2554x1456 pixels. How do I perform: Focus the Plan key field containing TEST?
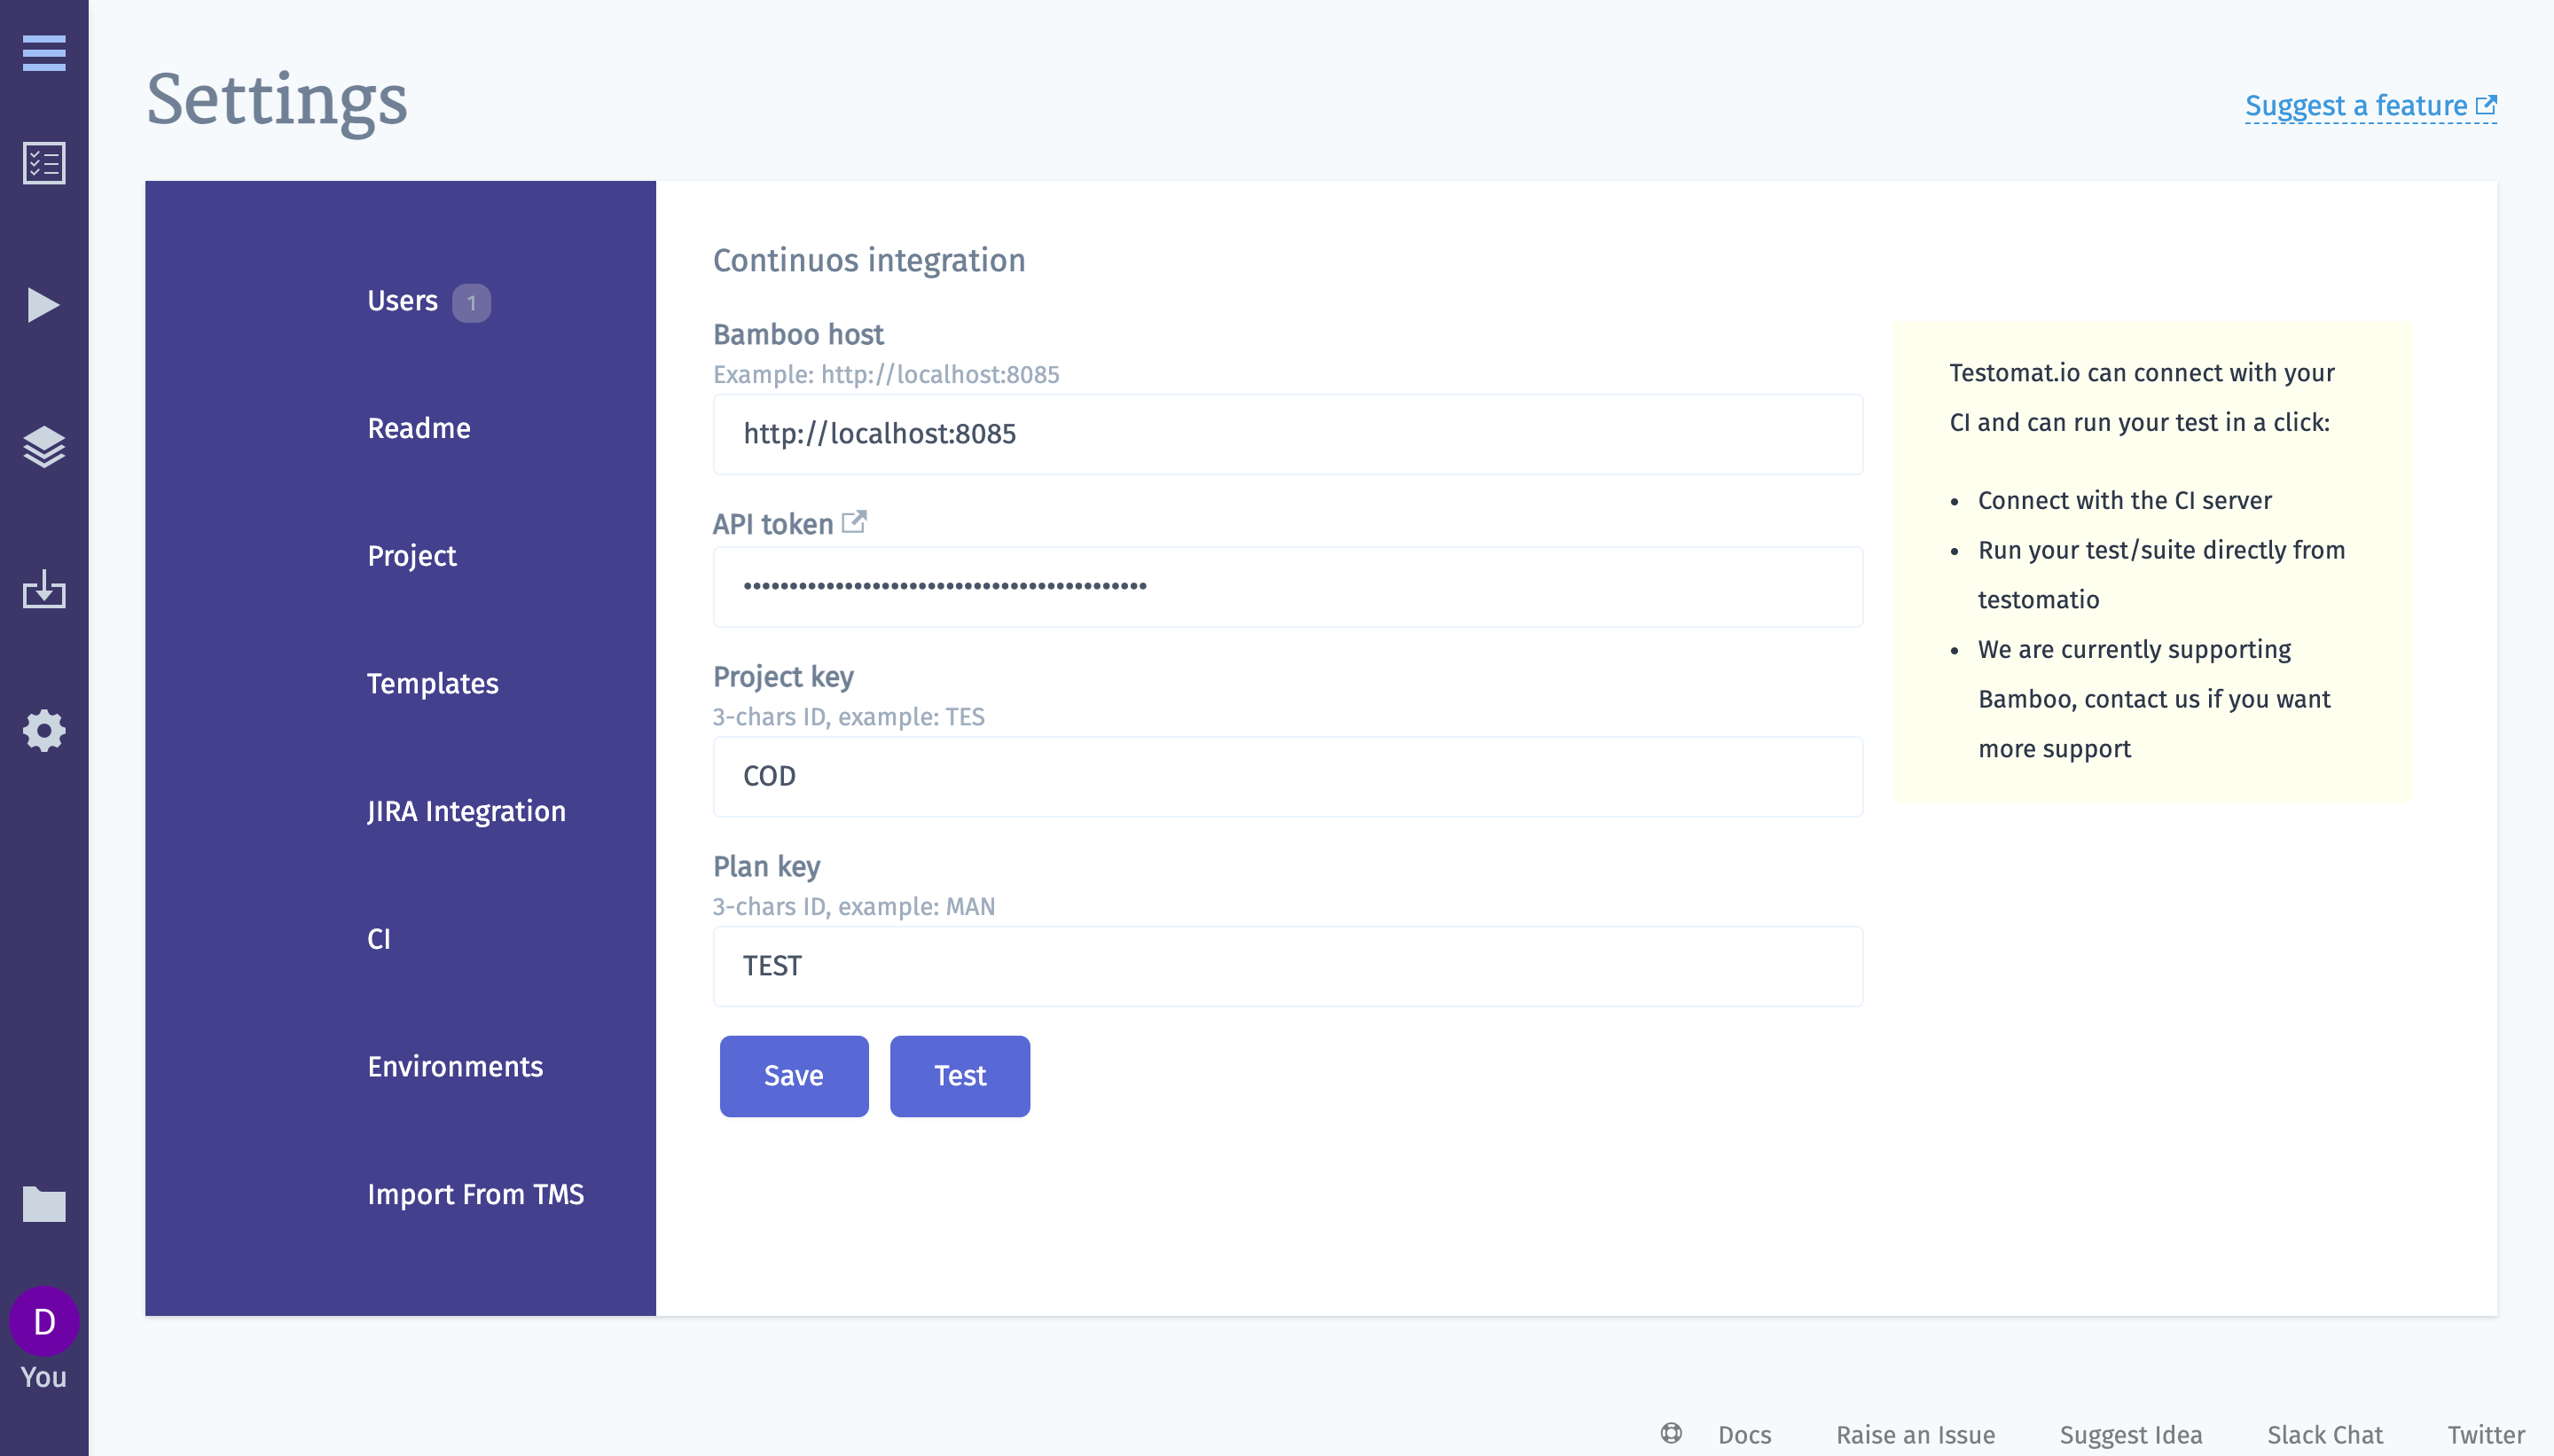[x=1288, y=966]
